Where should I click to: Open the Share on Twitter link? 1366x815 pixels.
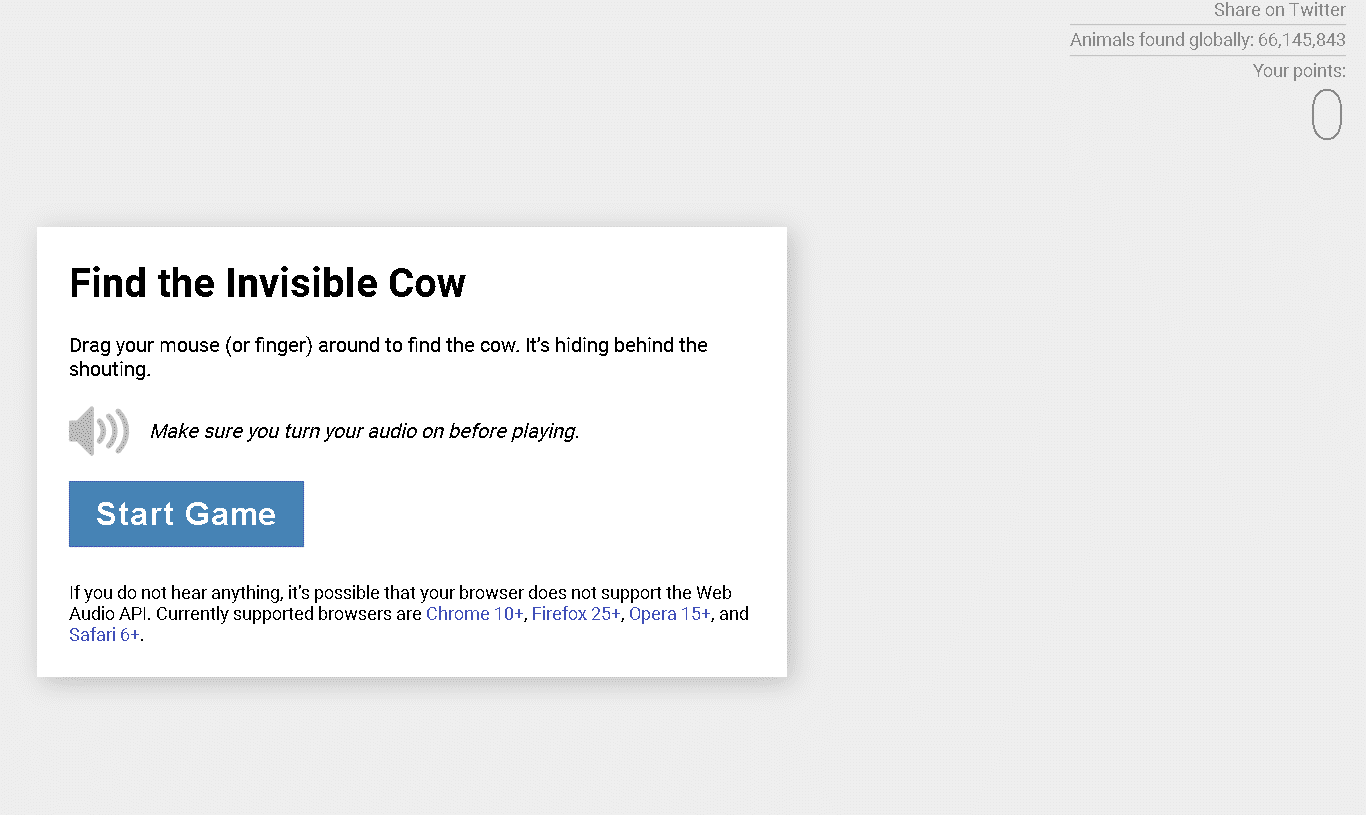(x=1279, y=10)
